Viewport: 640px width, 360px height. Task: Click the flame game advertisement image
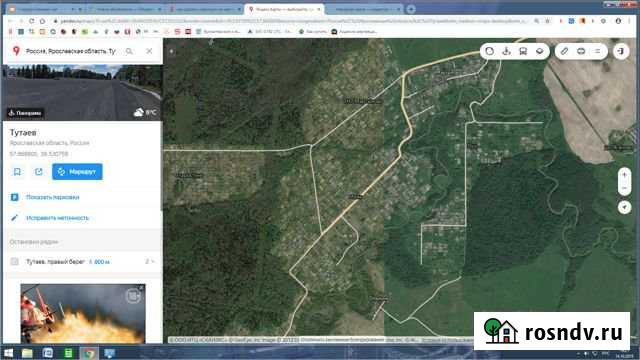tap(83, 313)
